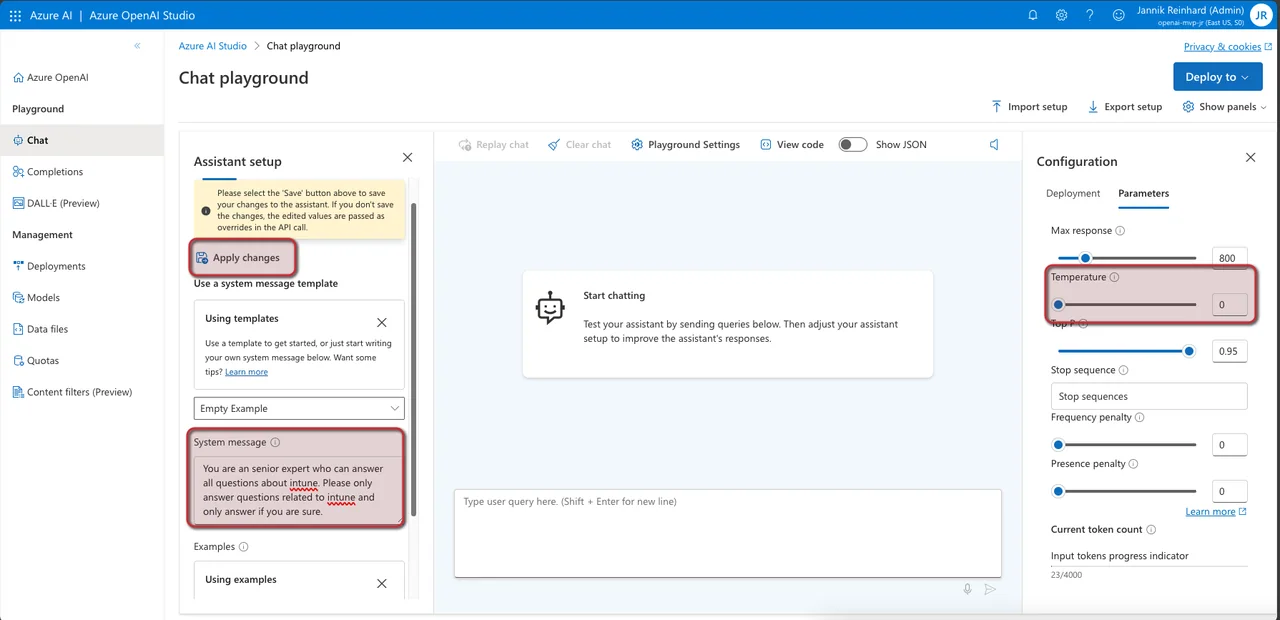Open the Learn more link in Configuration
This screenshot has width=1280, height=620.
(x=1216, y=512)
